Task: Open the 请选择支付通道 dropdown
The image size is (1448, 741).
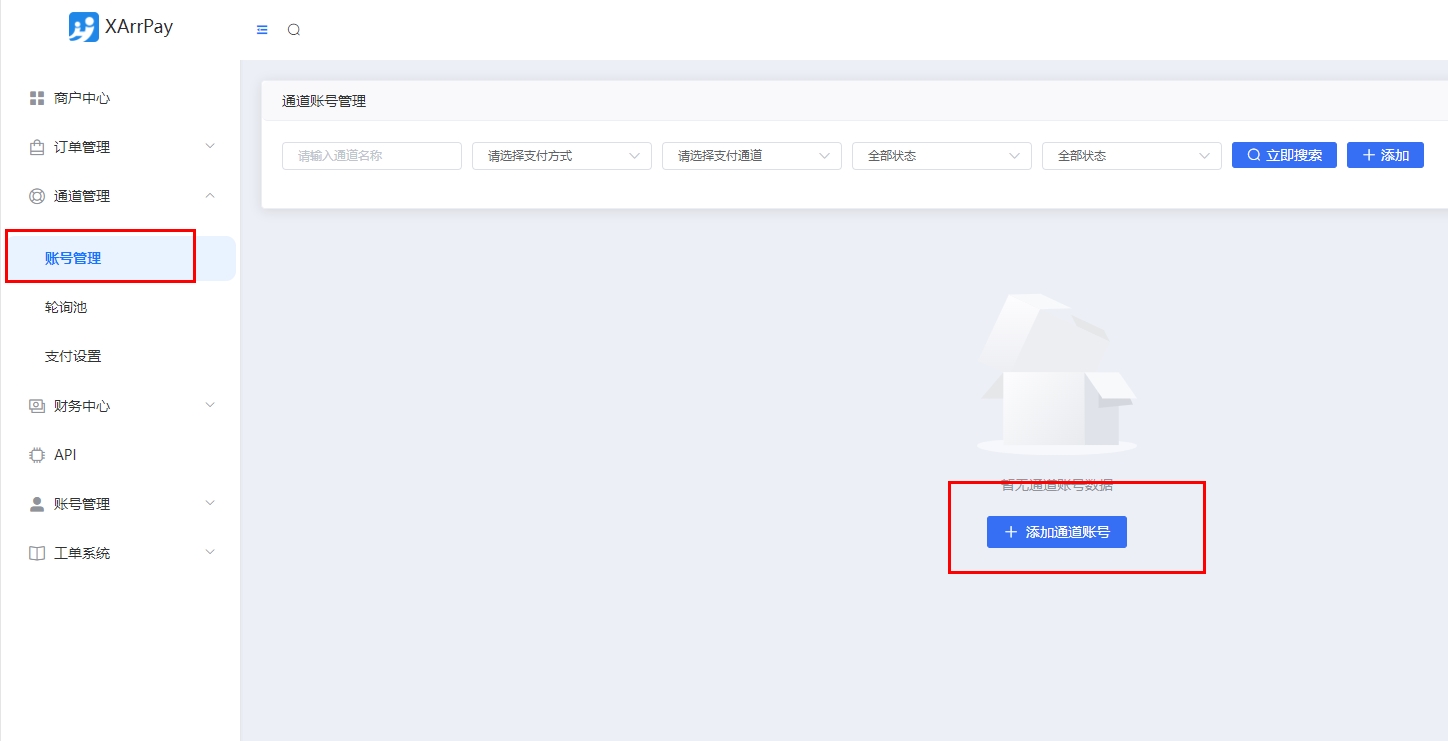Action: click(751, 156)
